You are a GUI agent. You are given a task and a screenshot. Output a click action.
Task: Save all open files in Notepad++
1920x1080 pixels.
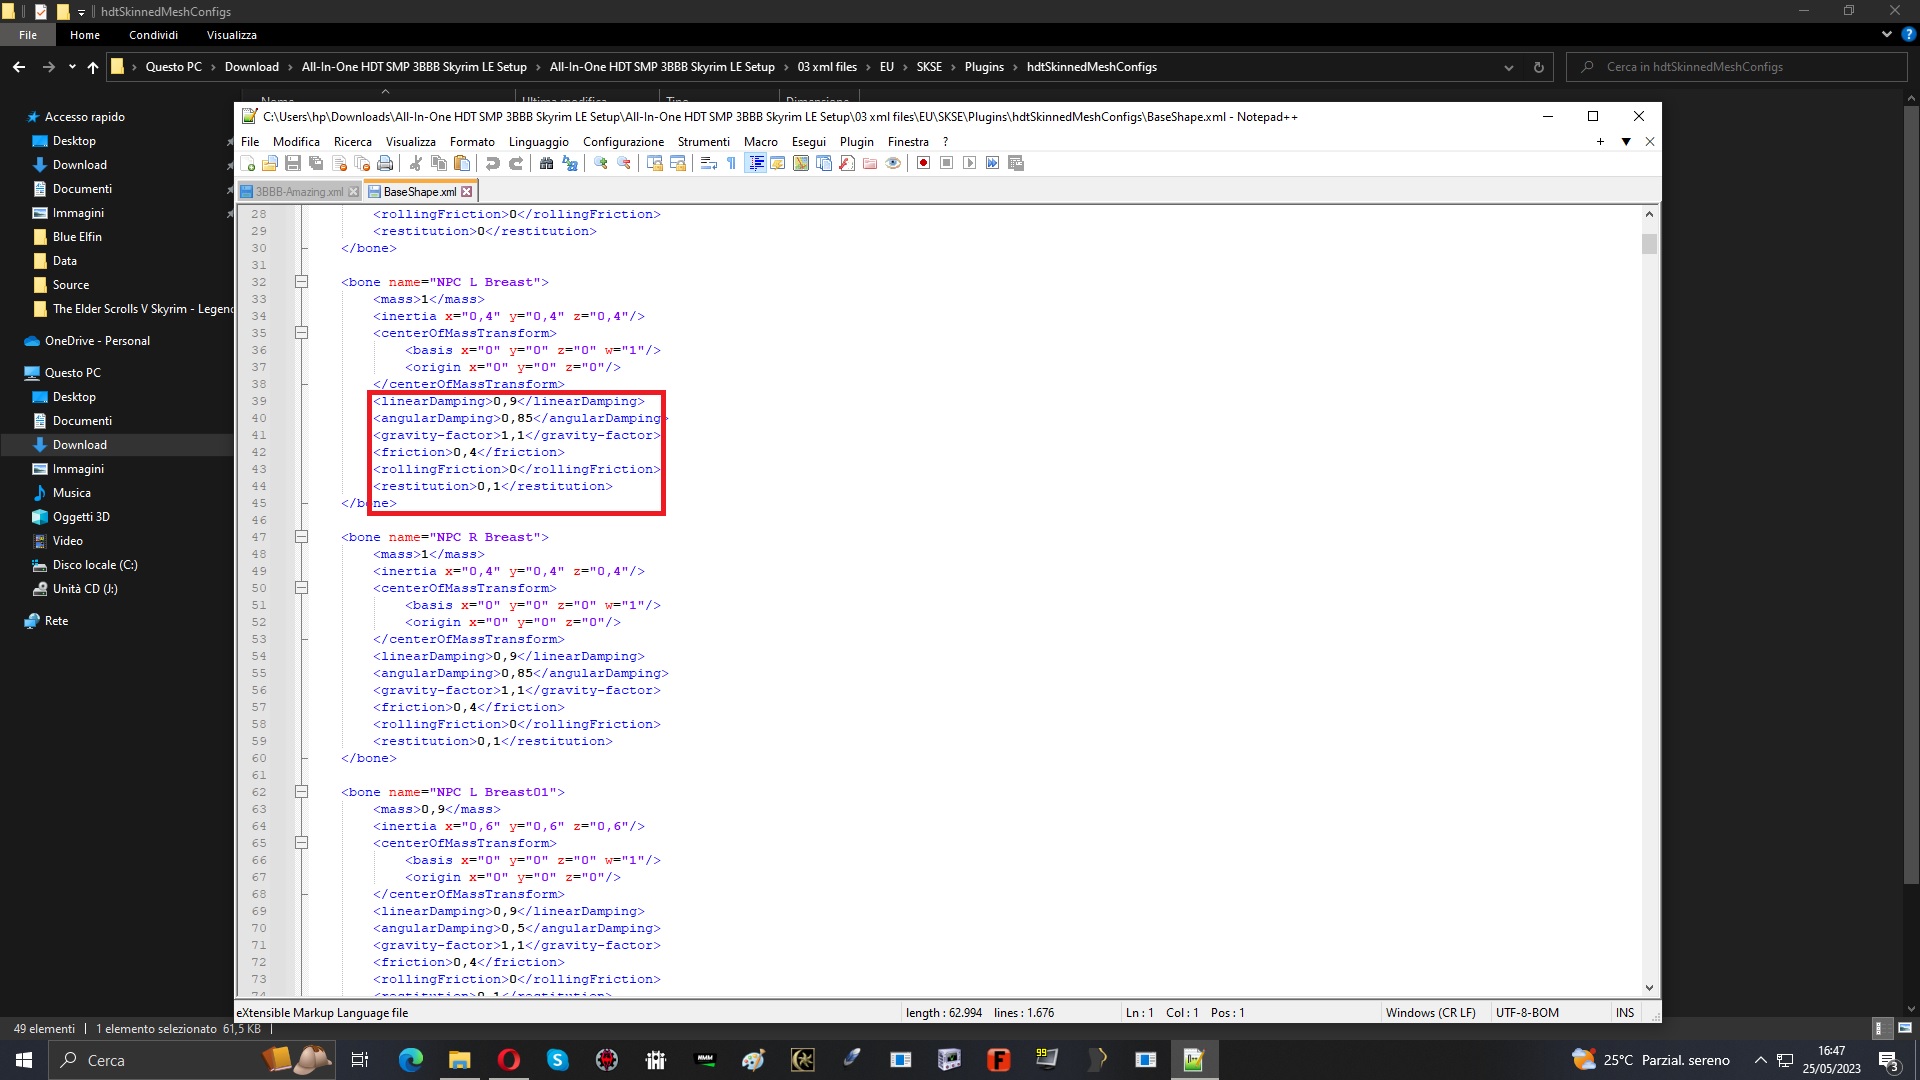tap(316, 164)
